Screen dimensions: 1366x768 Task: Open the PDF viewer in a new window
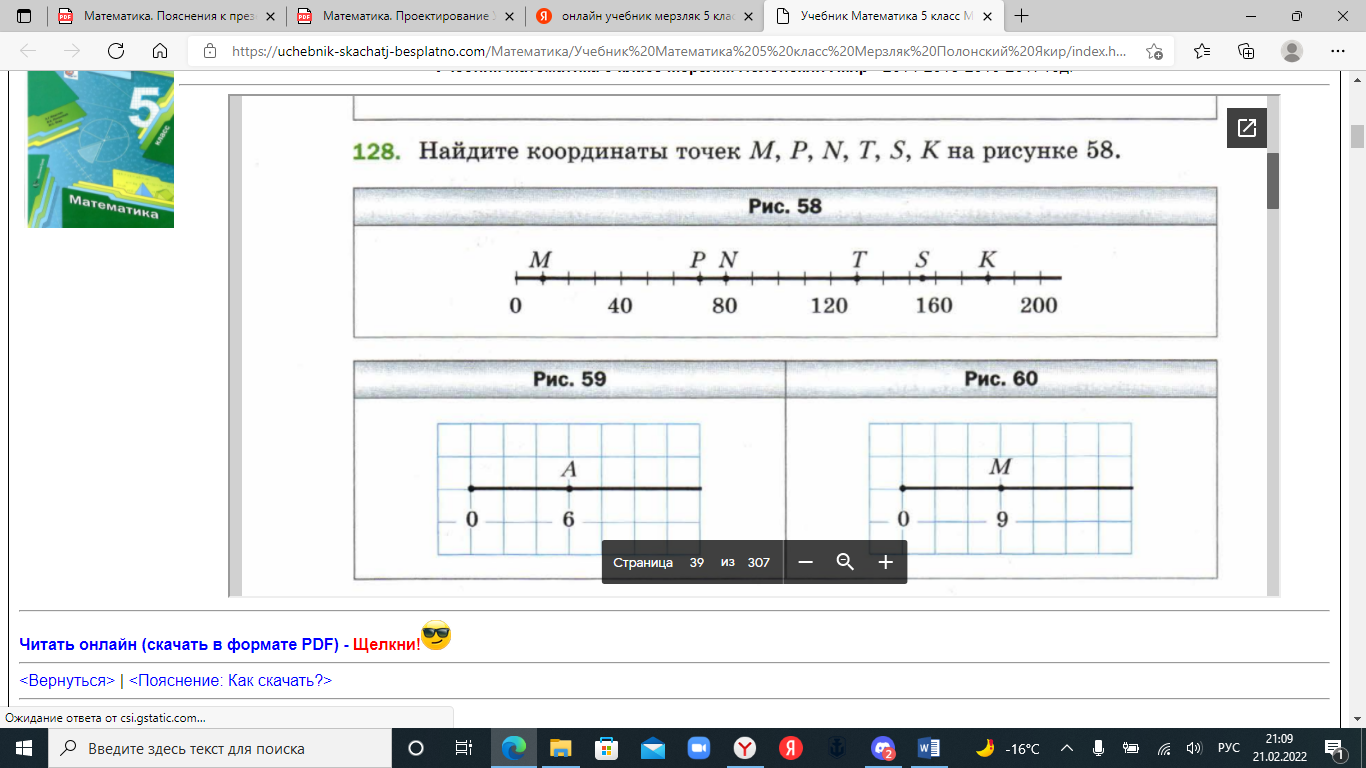pos(1247,128)
